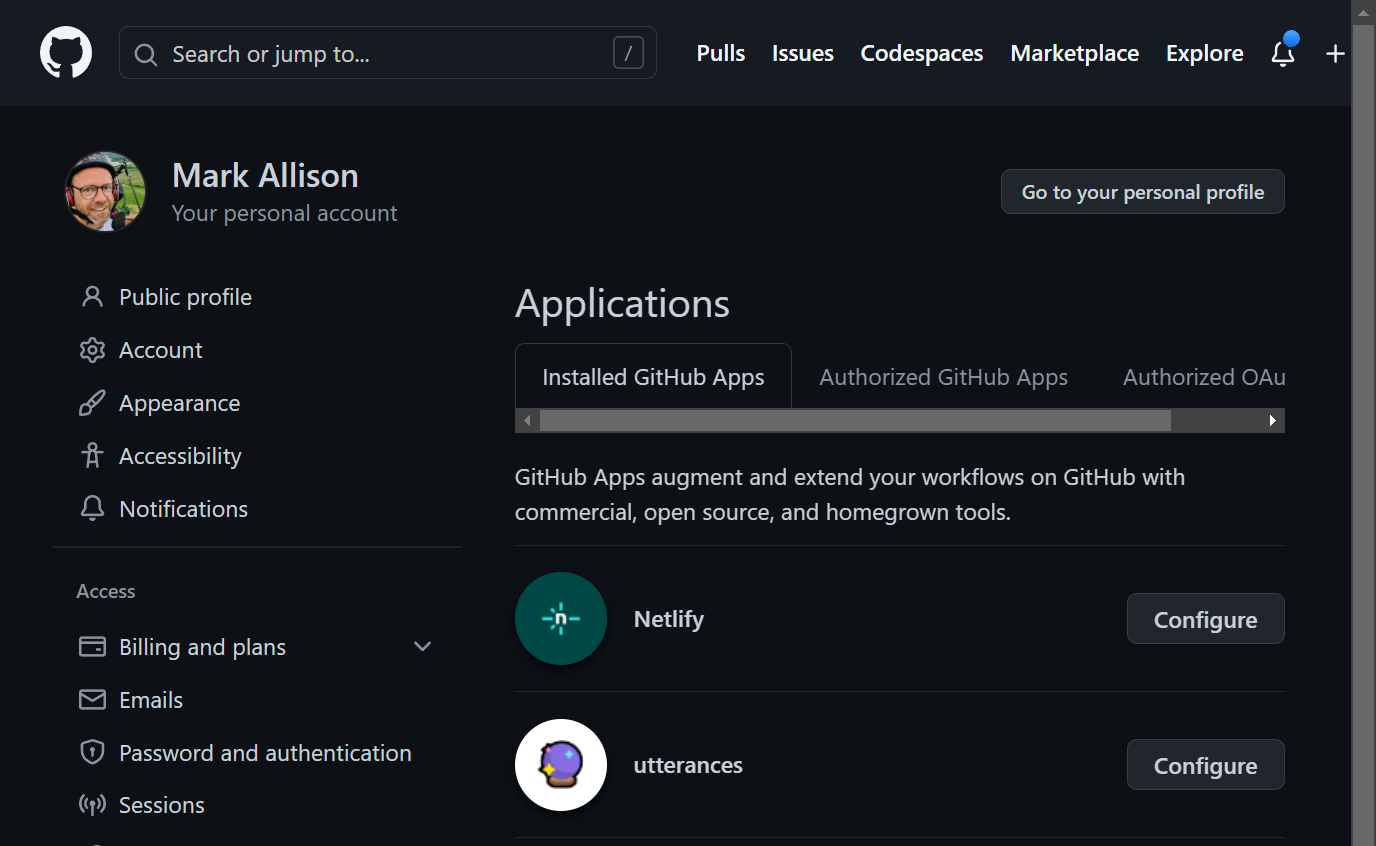Viewport: 1376px width, 846px height.
Task: Configure the utterances app
Action: click(1206, 765)
